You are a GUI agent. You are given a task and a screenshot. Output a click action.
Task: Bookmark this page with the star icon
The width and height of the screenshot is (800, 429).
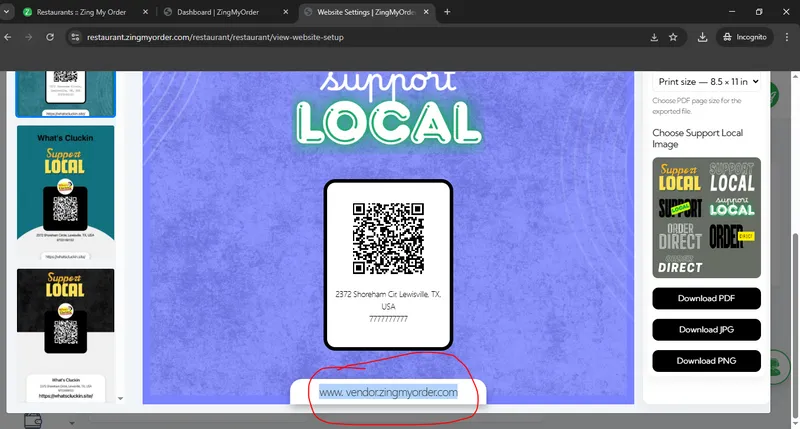click(674, 37)
